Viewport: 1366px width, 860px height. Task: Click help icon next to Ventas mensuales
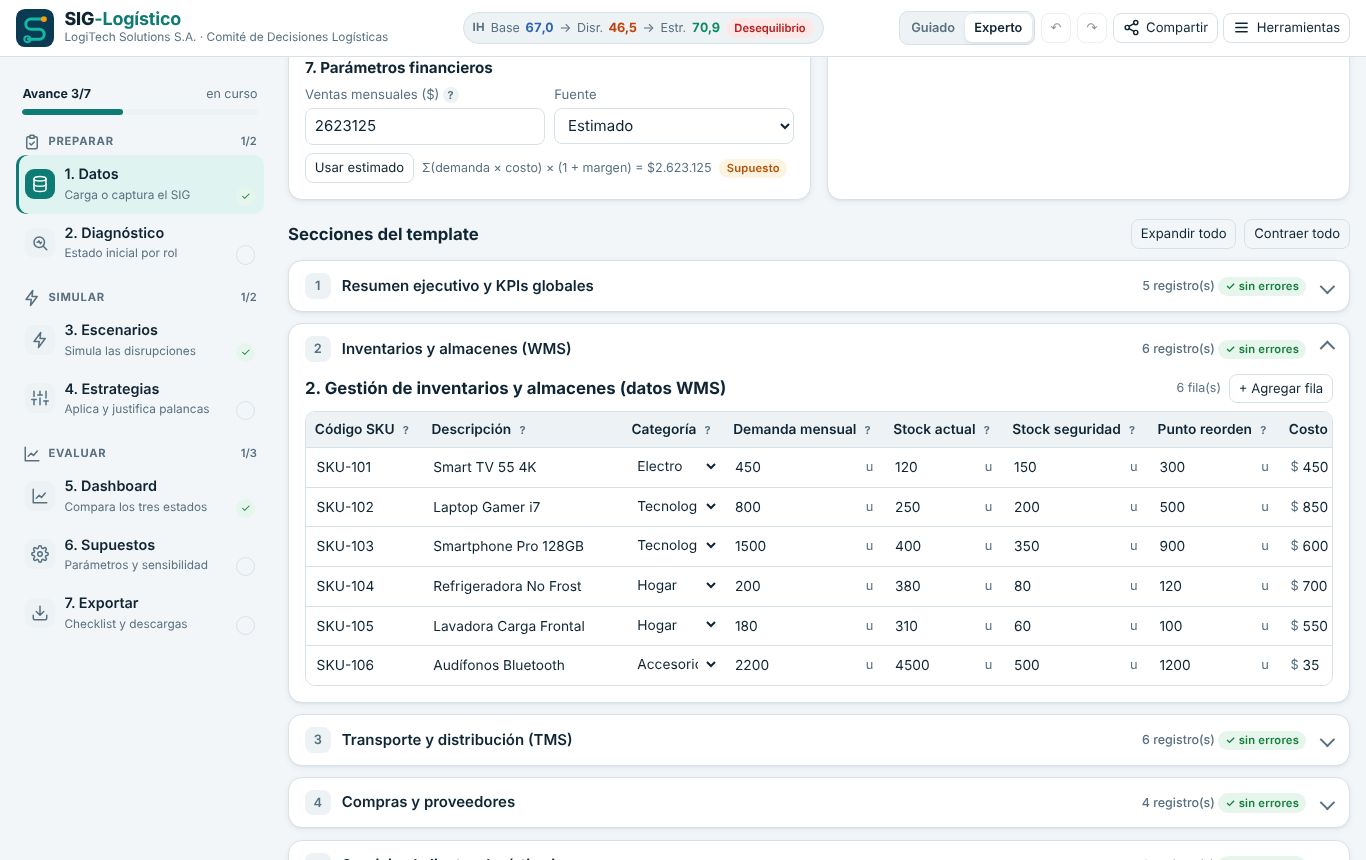451,95
